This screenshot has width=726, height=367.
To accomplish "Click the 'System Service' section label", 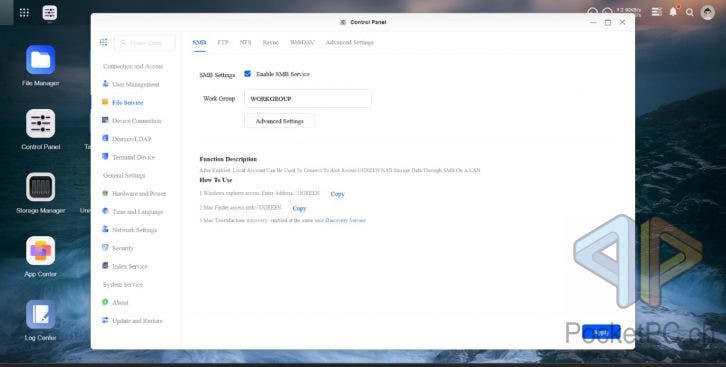I will (x=123, y=284).
